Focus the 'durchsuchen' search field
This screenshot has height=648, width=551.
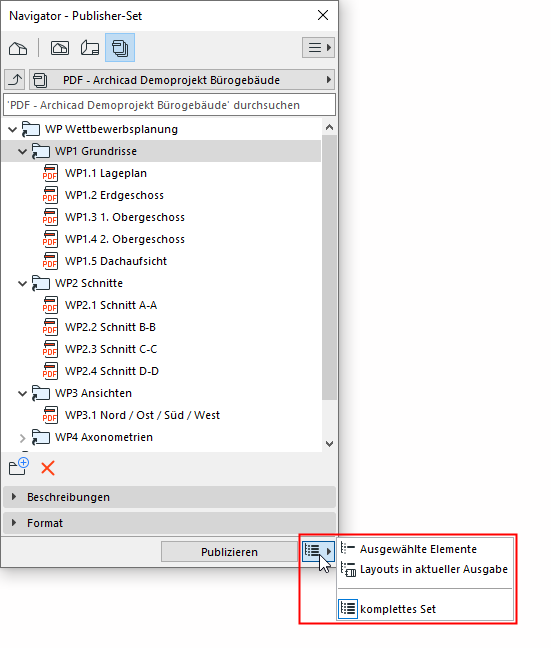[169, 105]
